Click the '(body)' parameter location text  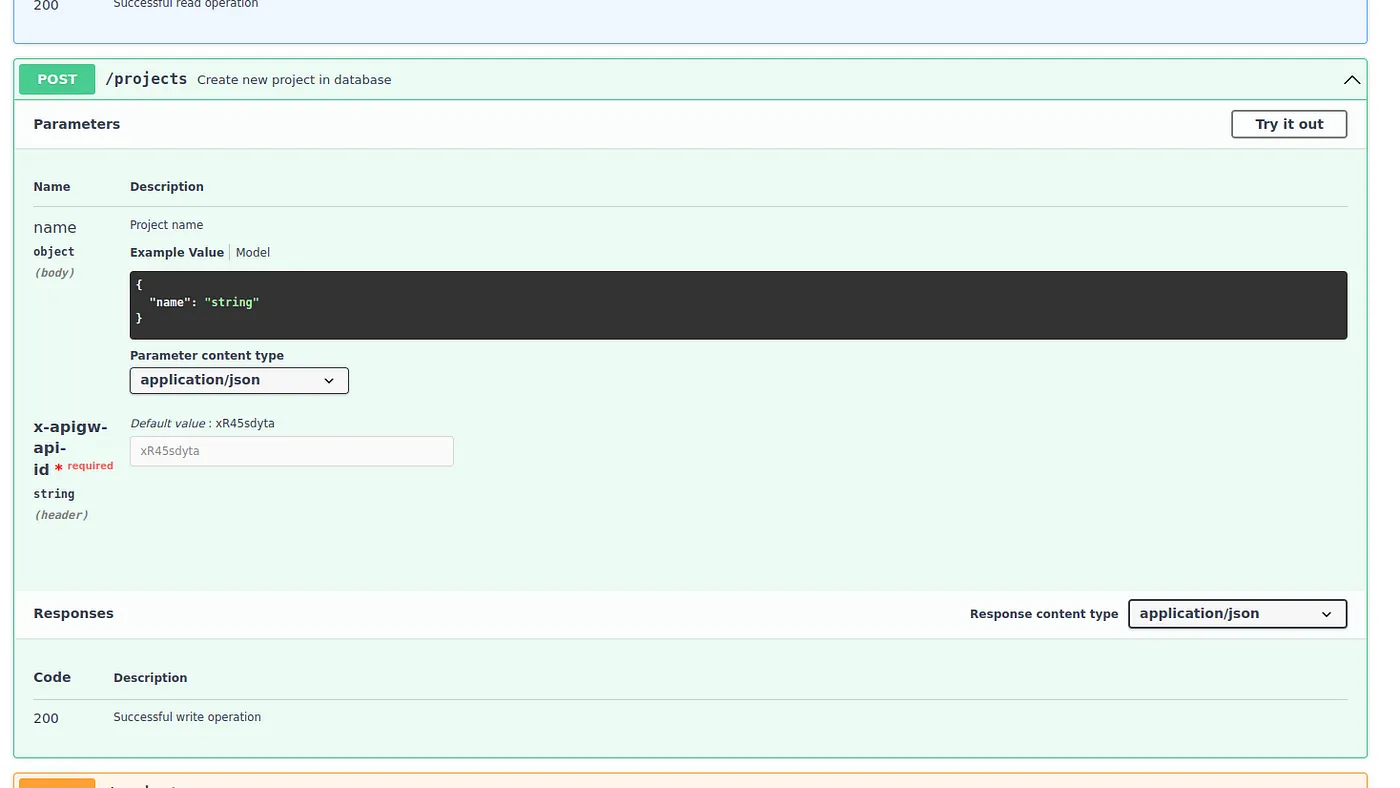pyautogui.click(x=54, y=272)
